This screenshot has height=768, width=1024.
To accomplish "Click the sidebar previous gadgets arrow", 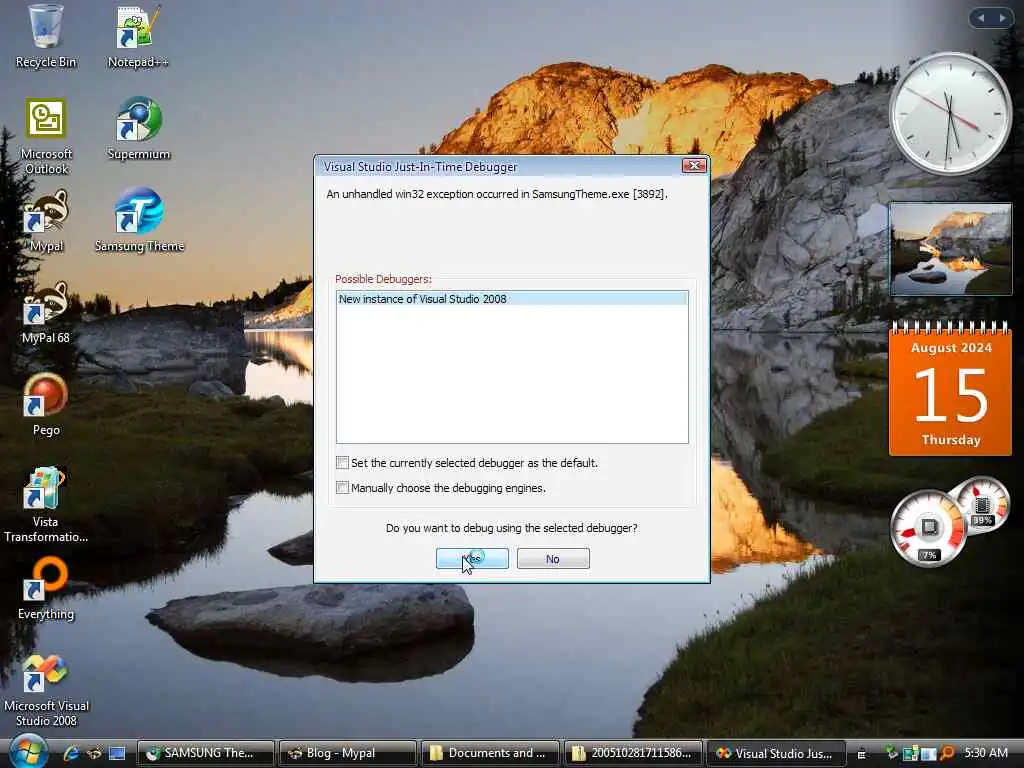I will coord(980,18).
